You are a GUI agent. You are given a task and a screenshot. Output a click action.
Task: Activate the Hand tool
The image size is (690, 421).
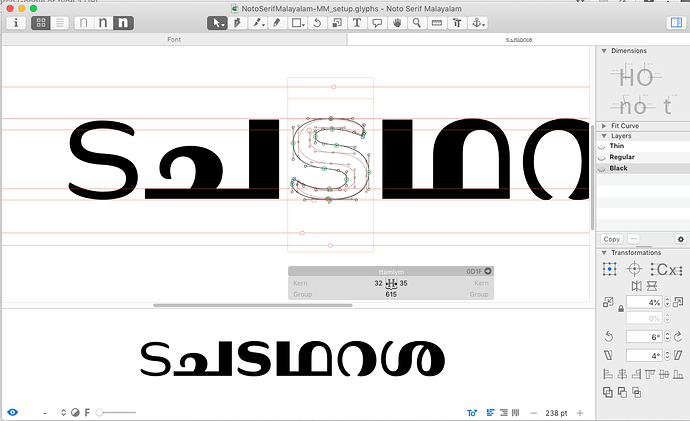397,23
